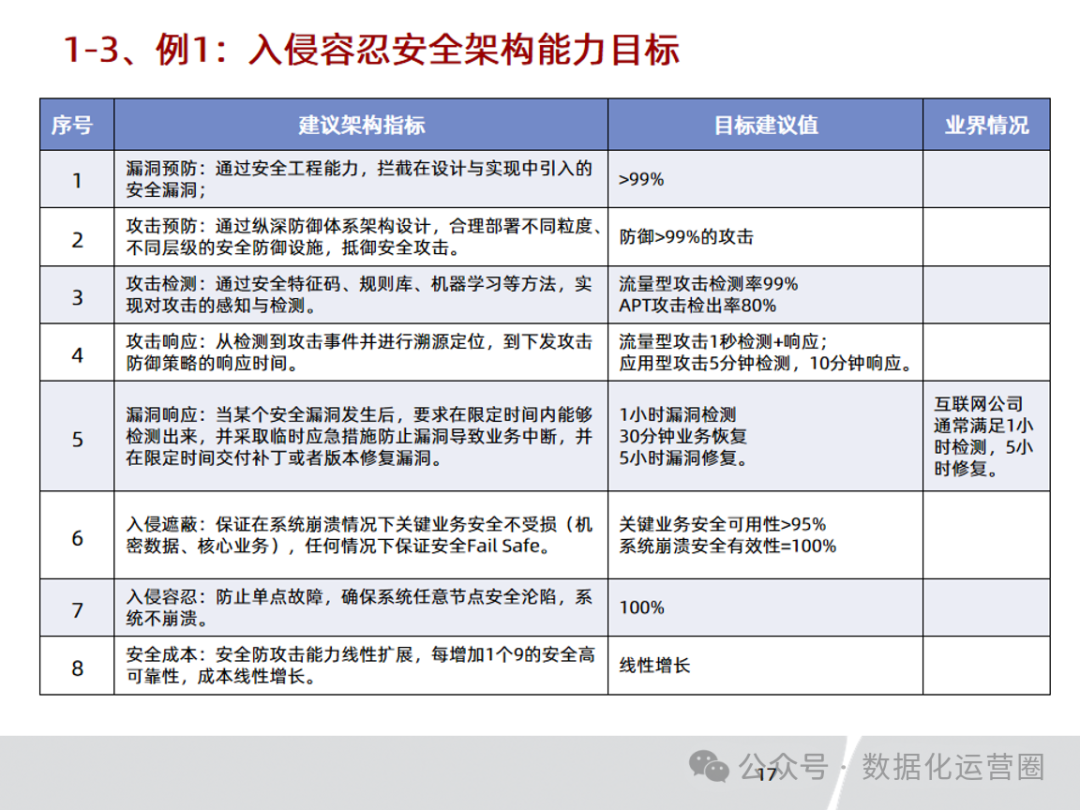Click row number 5 cell
This screenshot has width=1080, height=810.
pyautogui.click(x=77, y=436)
